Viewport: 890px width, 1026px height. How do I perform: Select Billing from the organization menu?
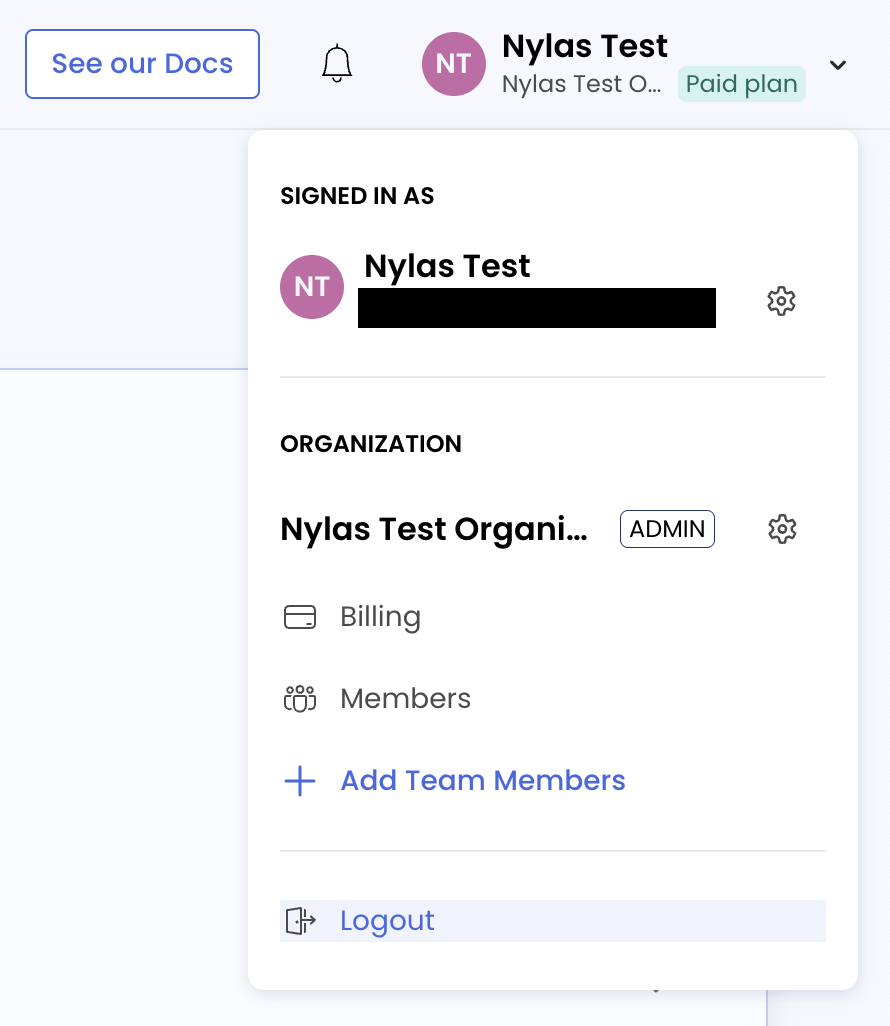[x=380, y=617]
